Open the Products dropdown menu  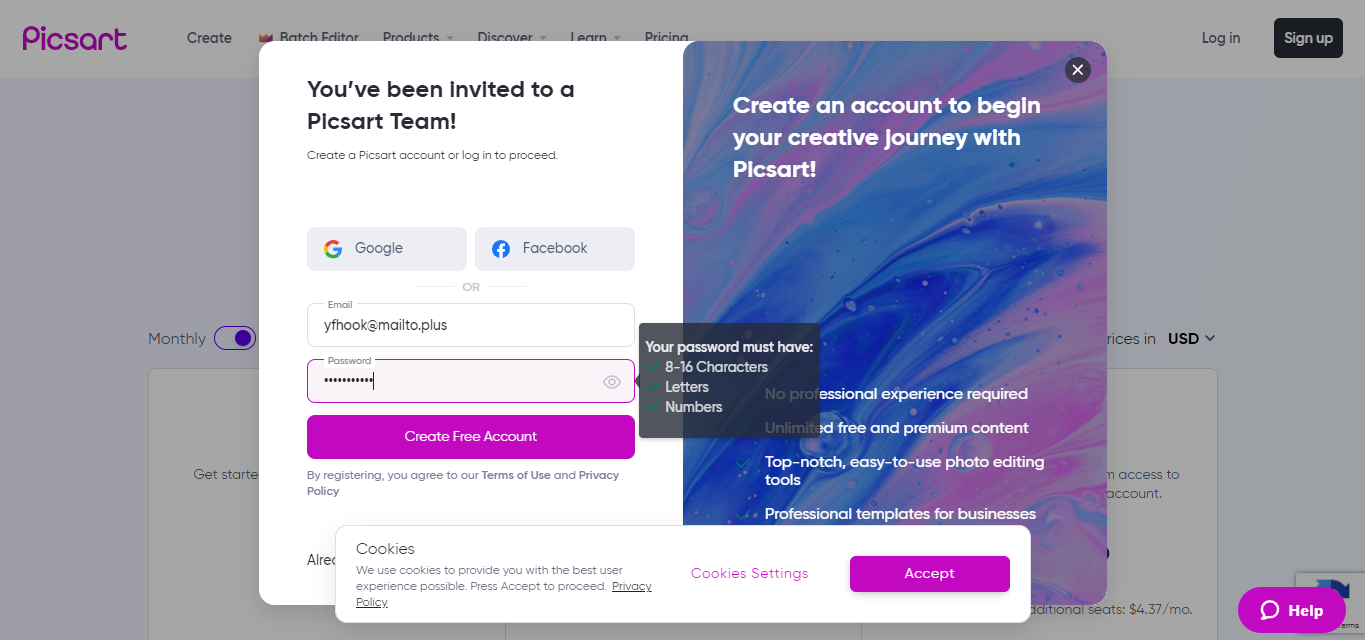pos(417,37)
